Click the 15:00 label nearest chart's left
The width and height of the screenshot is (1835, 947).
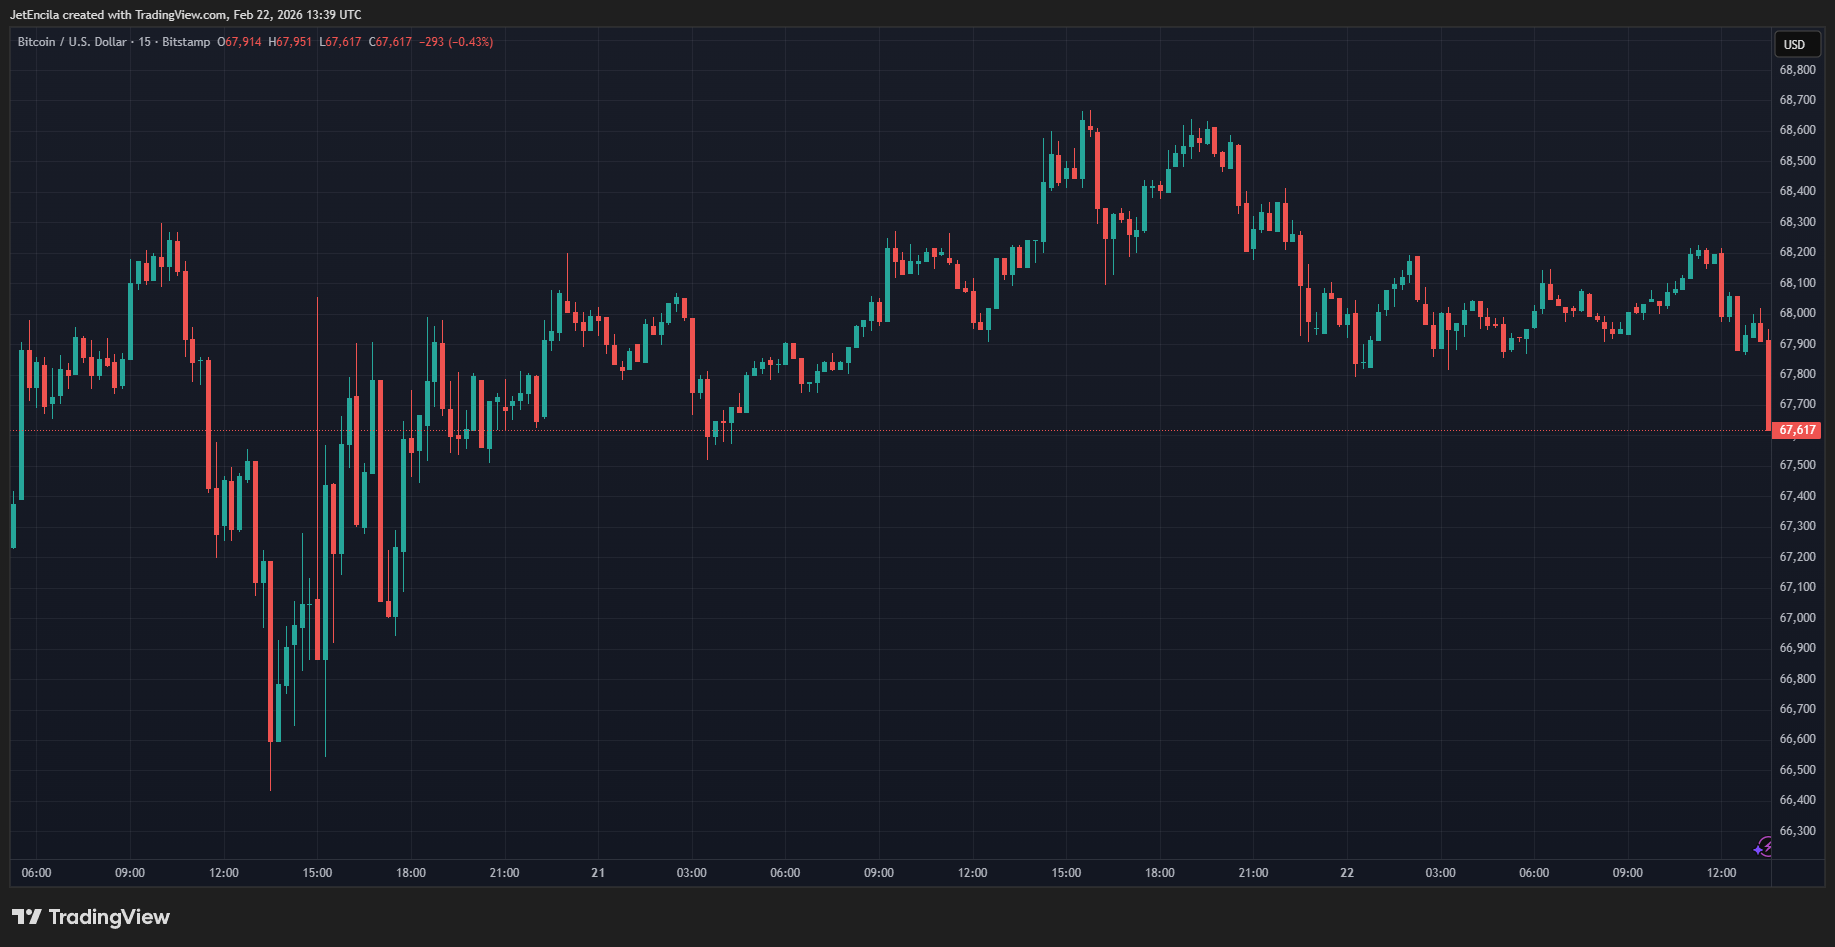click(317, 873)
